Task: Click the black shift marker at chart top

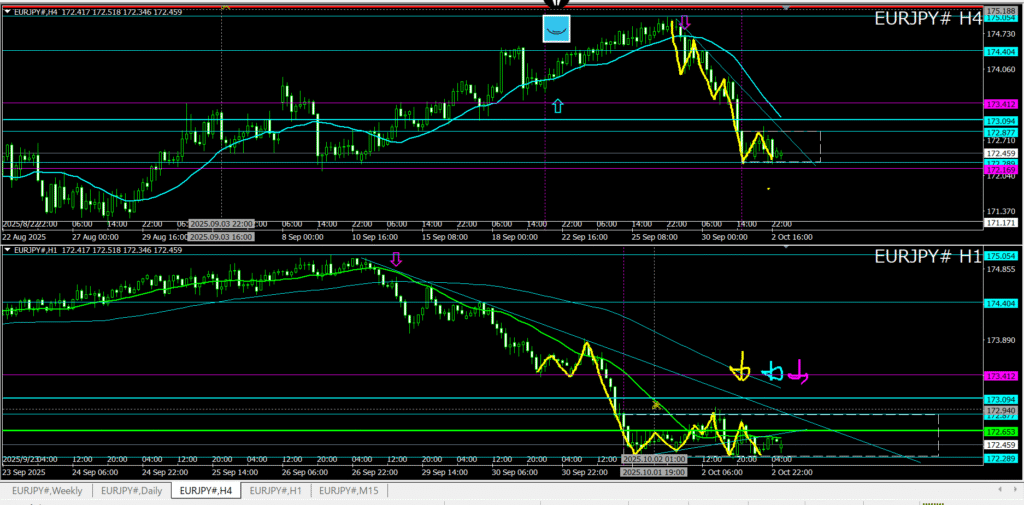Action: coord(555,4)
